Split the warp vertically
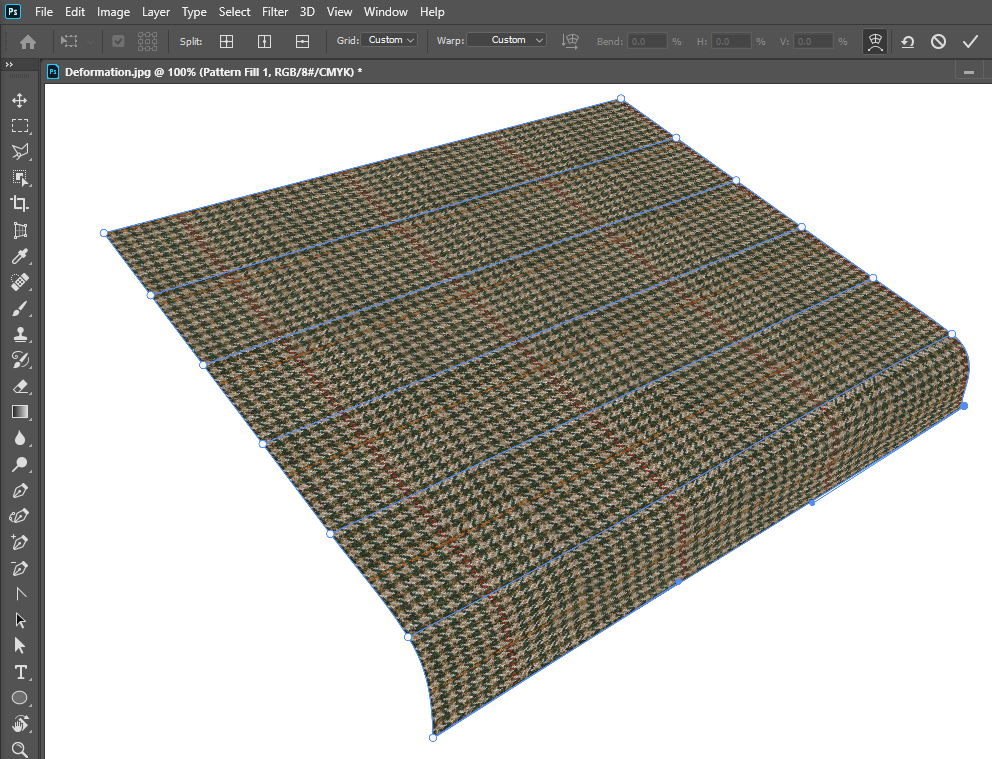Screen dimensions: 992x759 tap(264, 41)
